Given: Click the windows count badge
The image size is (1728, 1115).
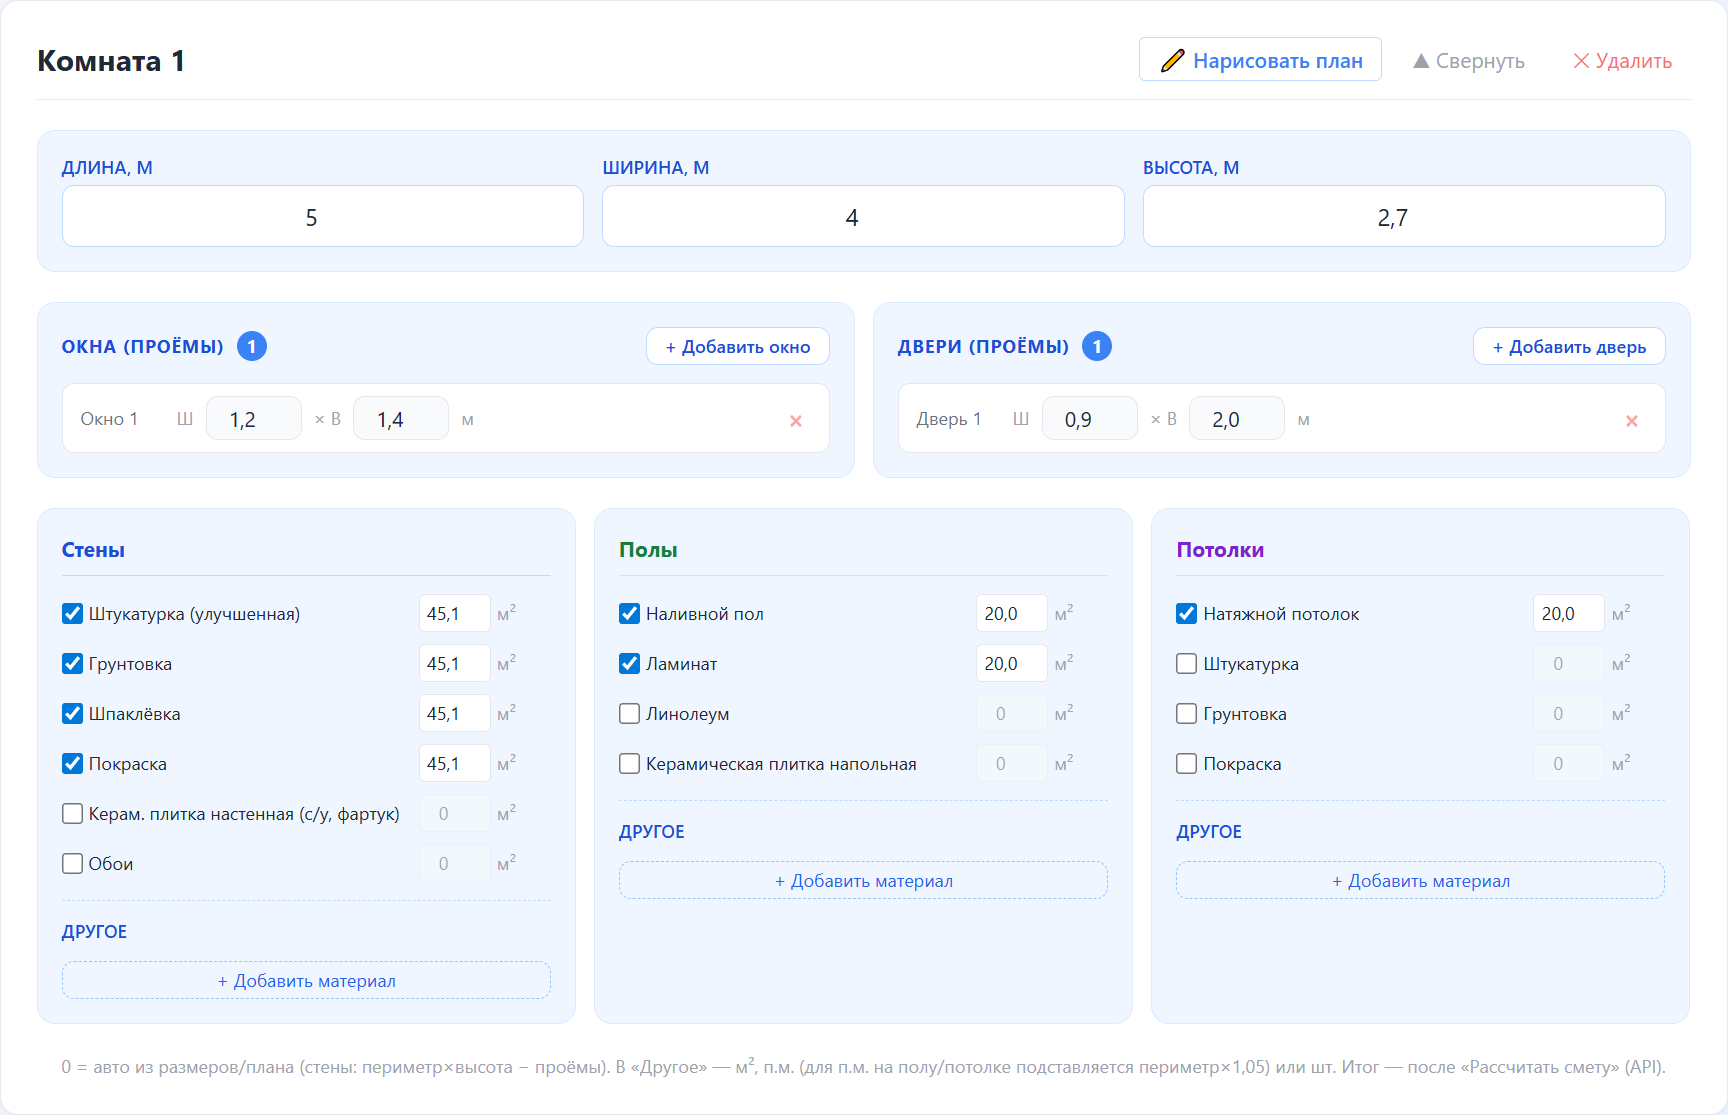Looking at the screenshot, I should click(x=252, y=347).
